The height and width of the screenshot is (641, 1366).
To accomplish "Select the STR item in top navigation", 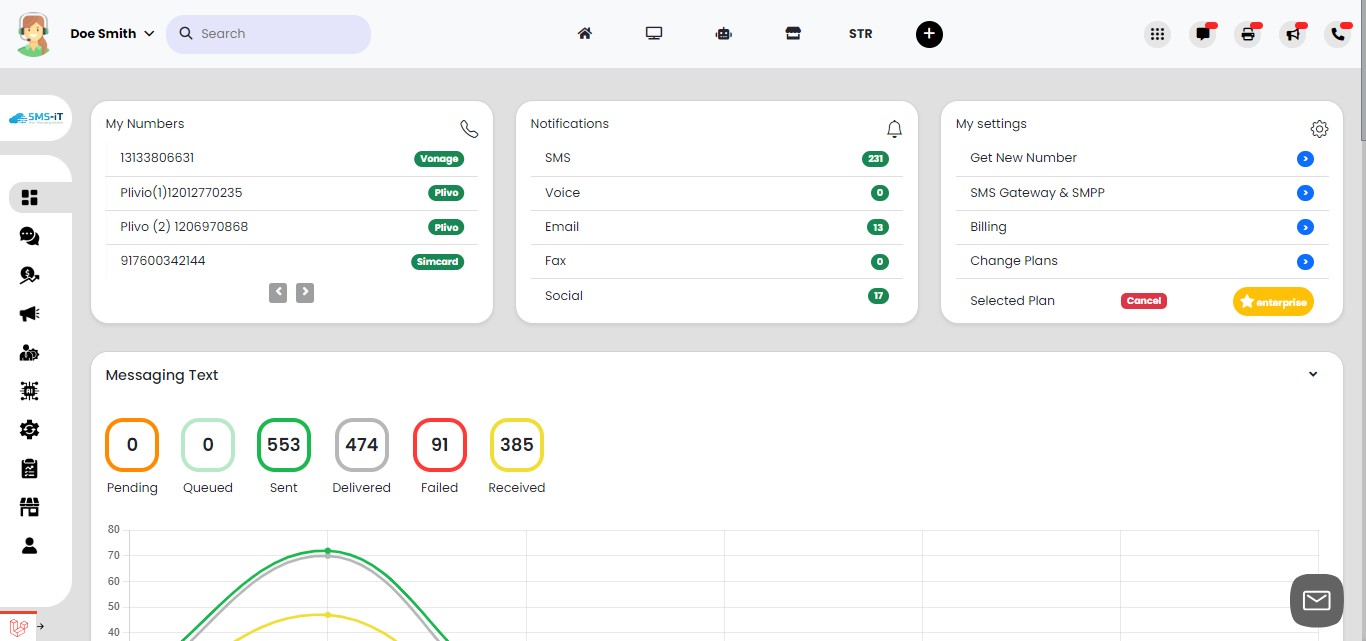I will click(860, 33).
